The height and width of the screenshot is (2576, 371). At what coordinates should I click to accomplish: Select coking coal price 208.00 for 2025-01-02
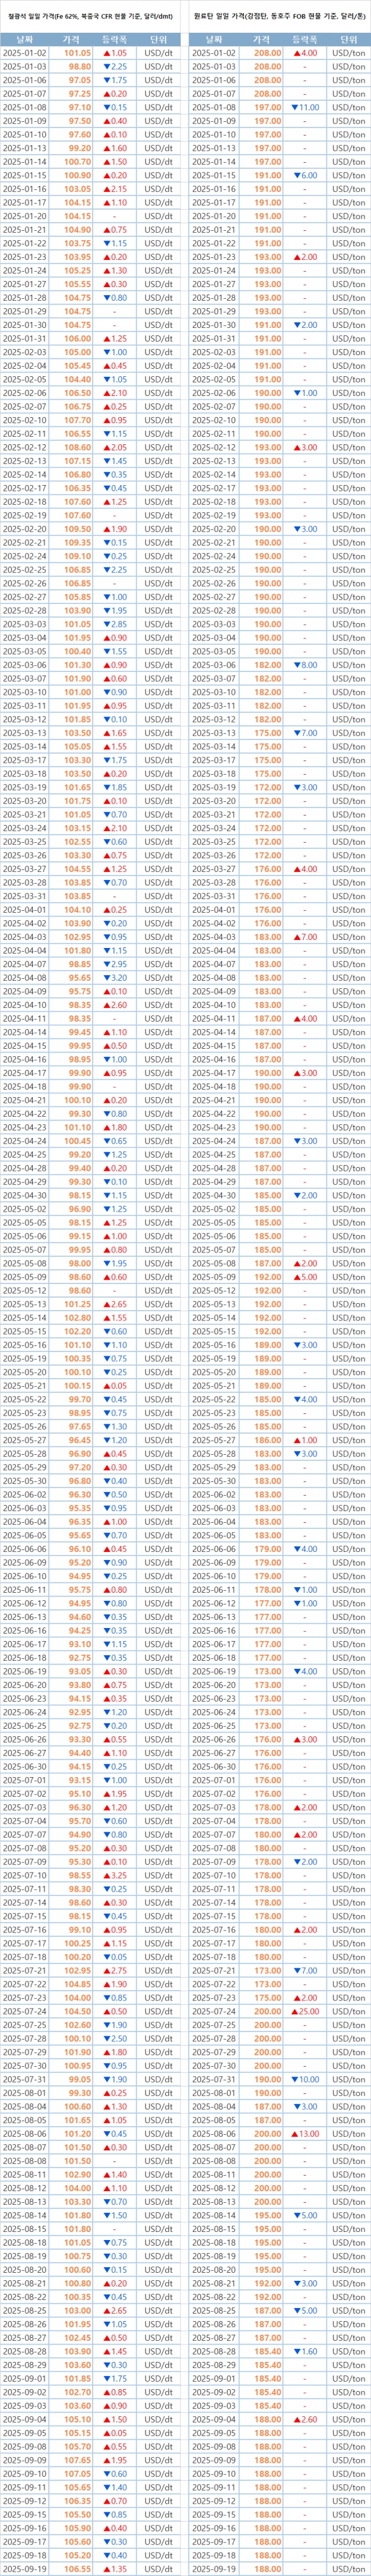267,53
